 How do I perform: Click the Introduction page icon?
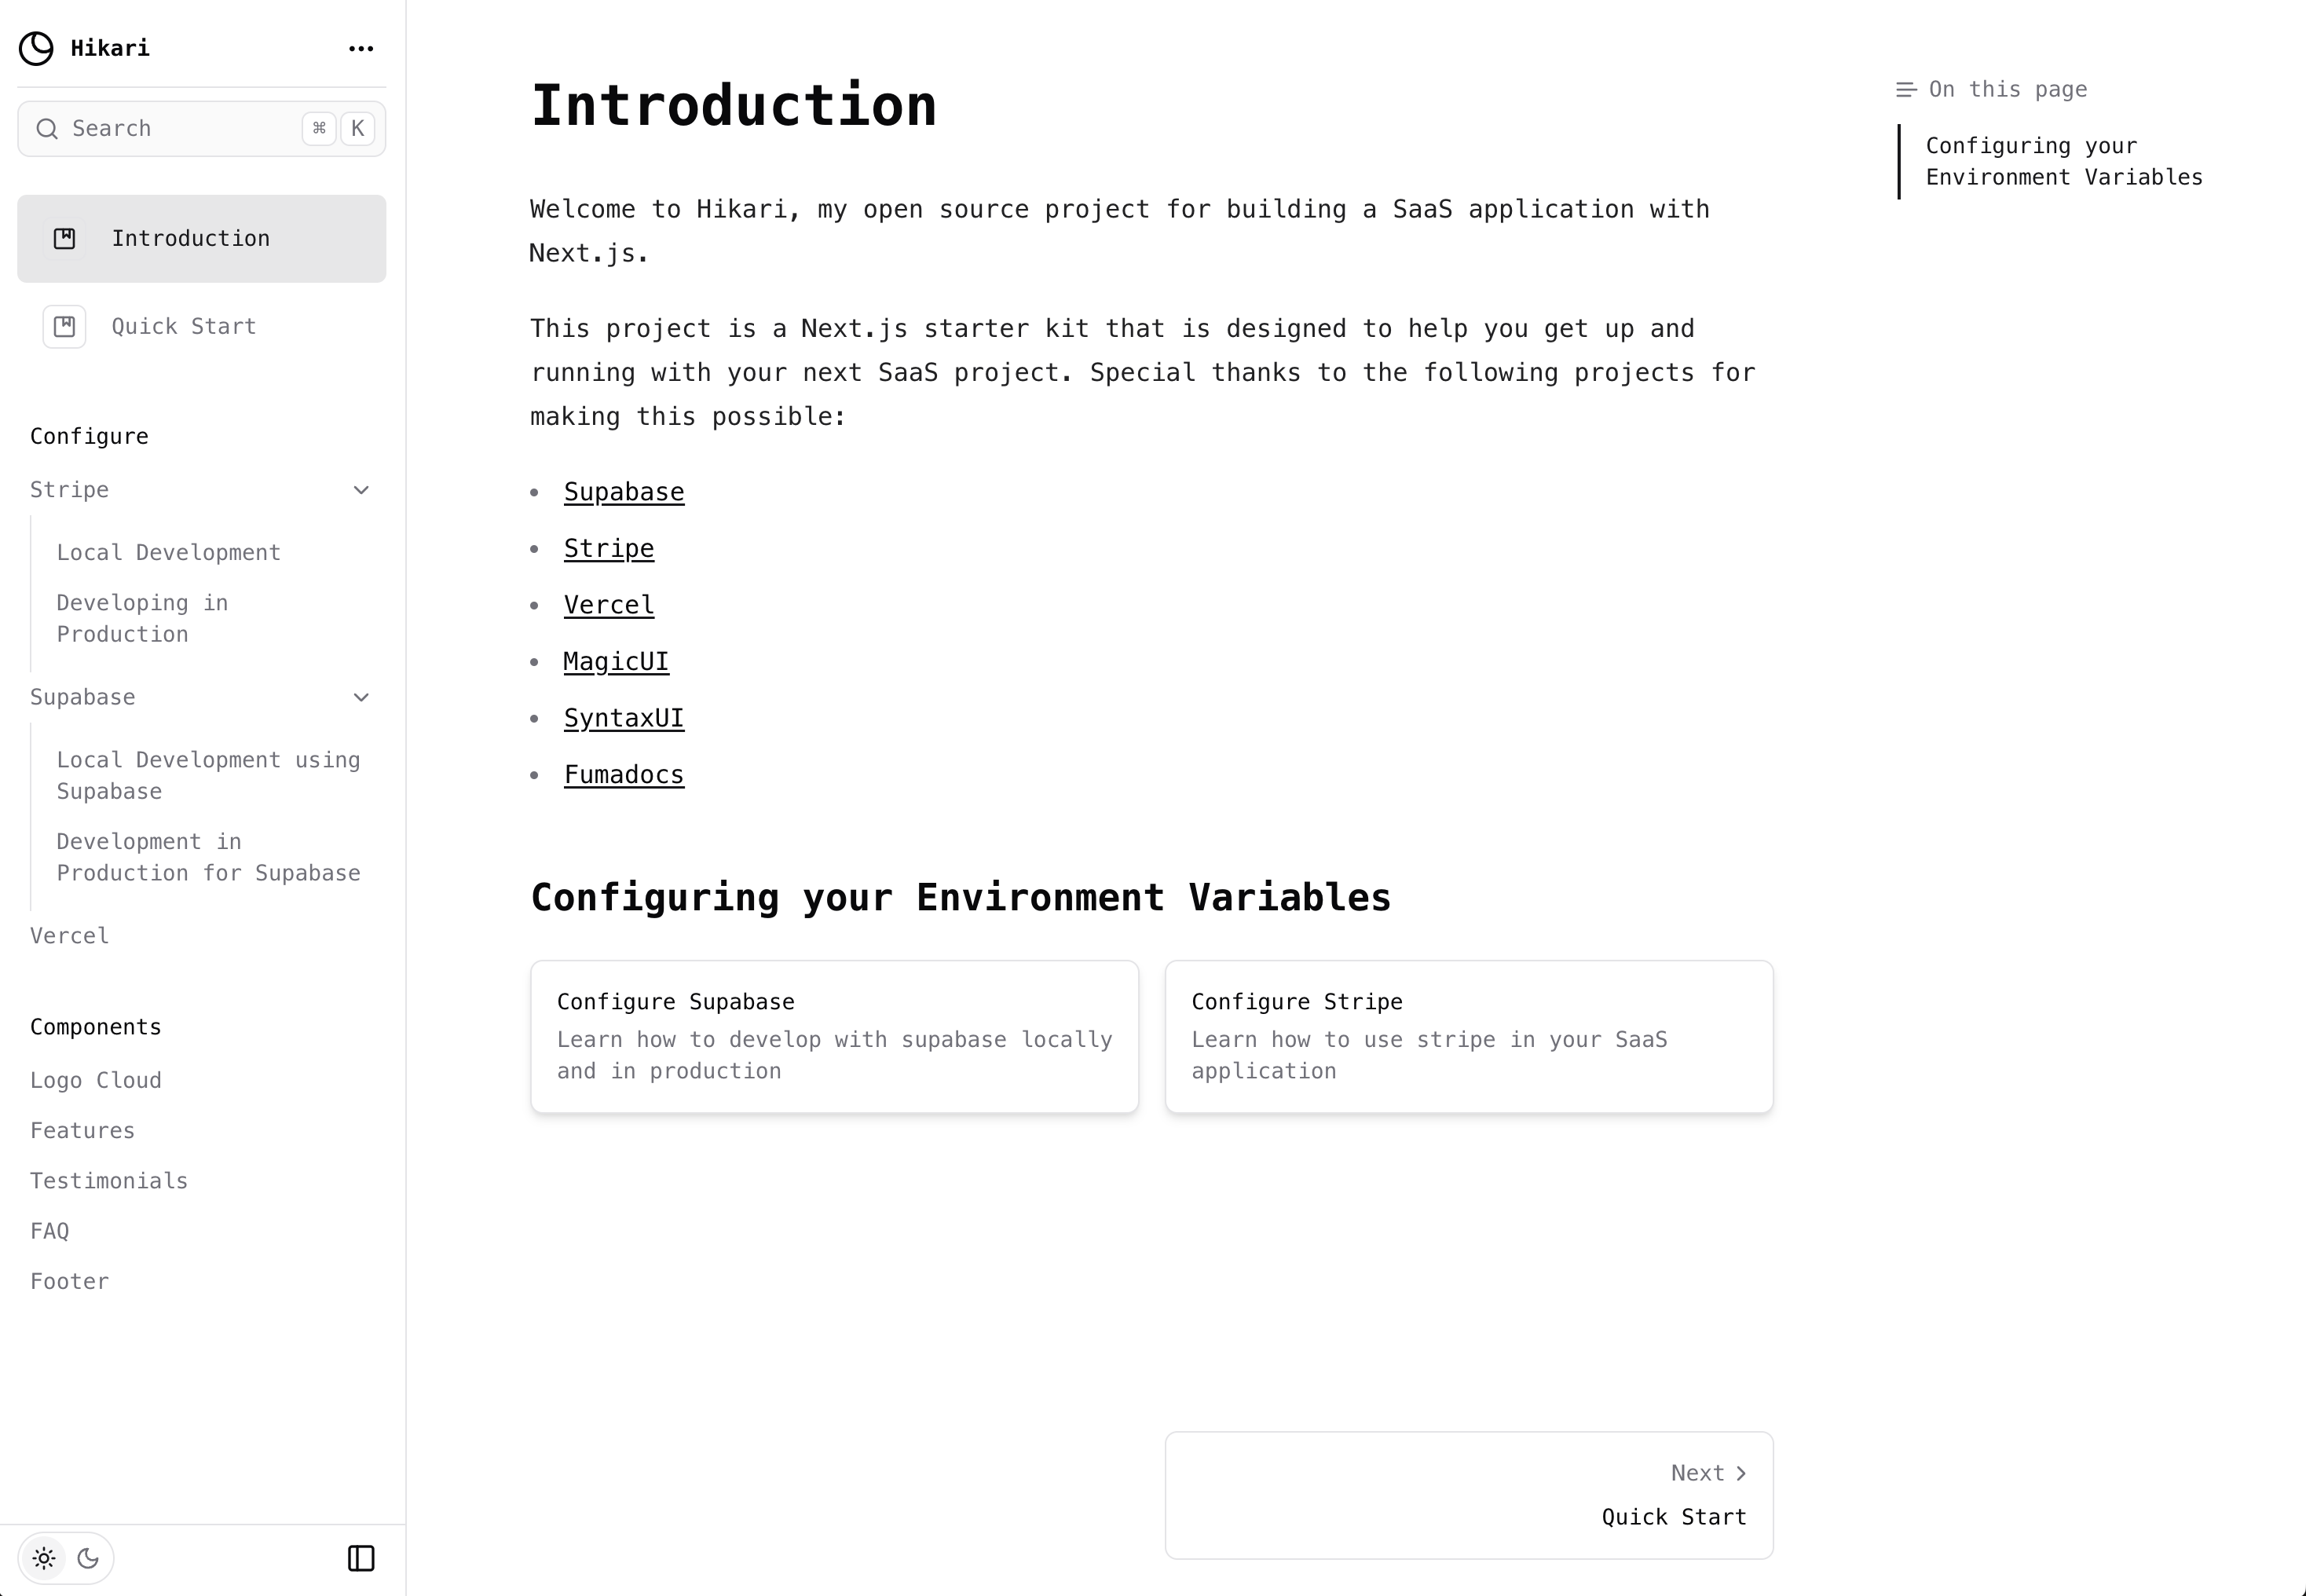65,236
